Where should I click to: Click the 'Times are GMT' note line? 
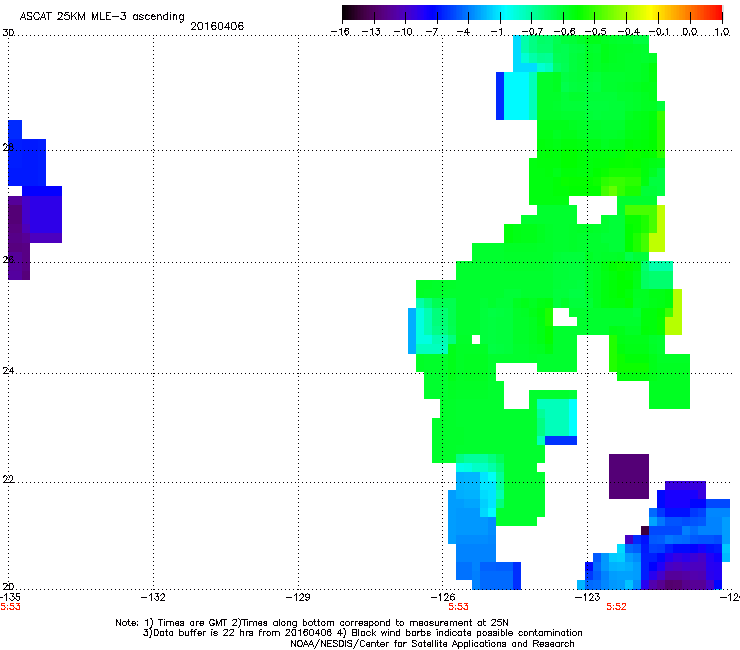click(312, 623)
